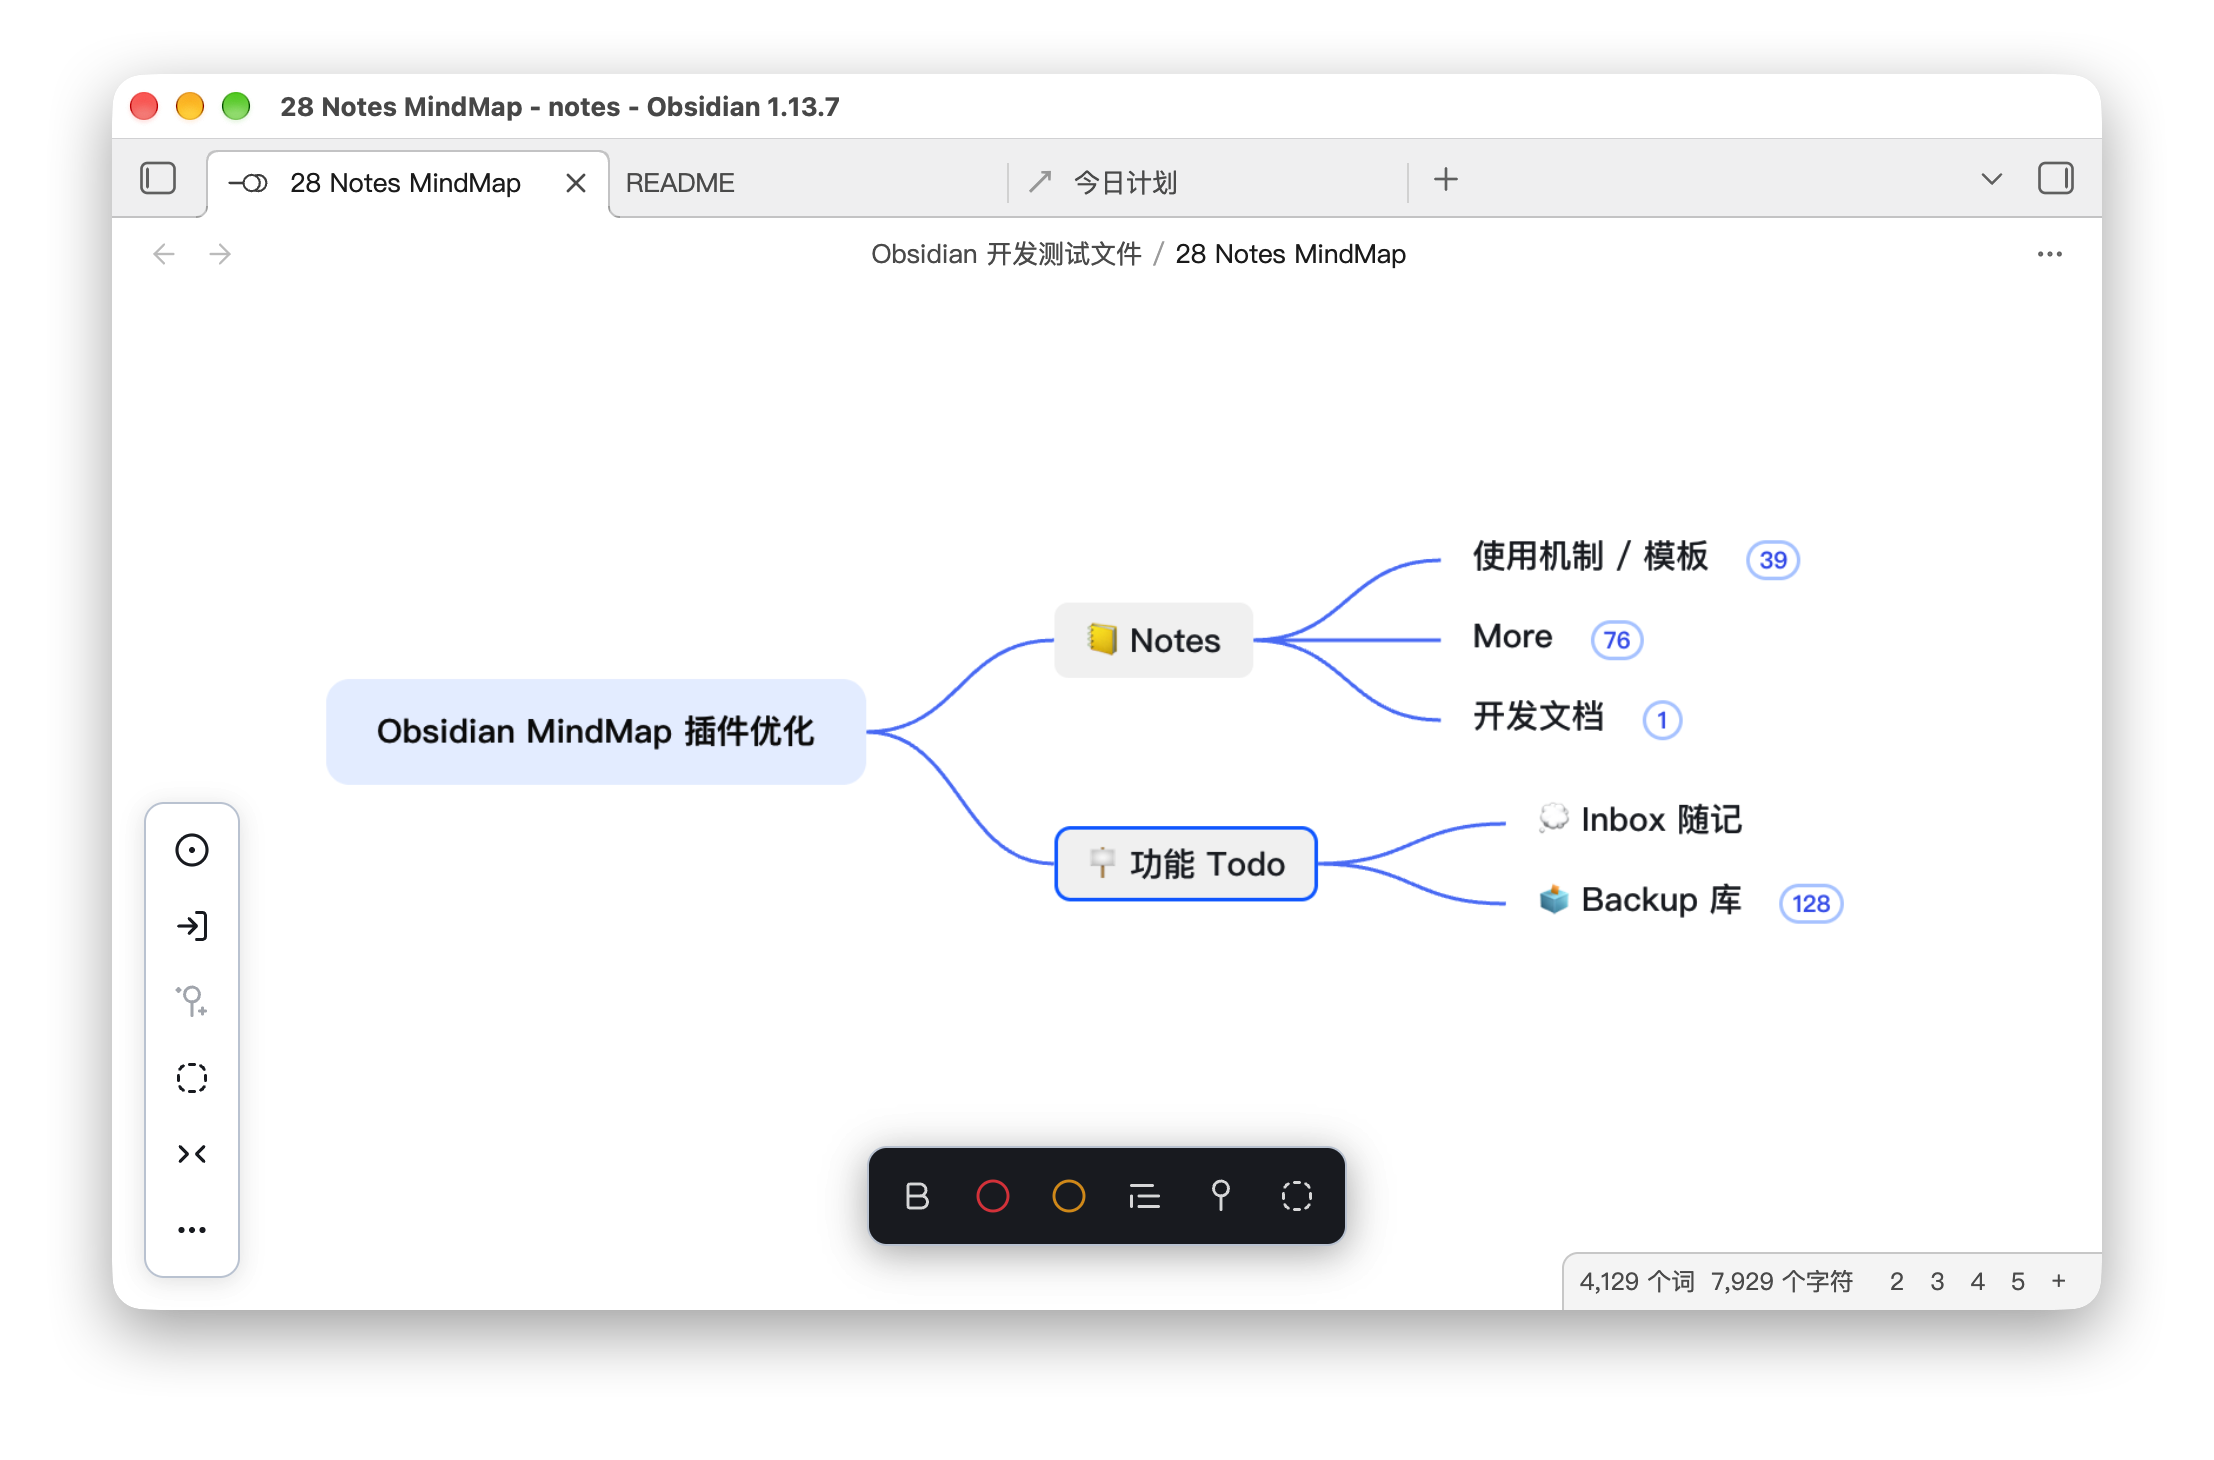Open the three-dots menu in left toolbar
The image size is (2214, 1460).
(192, 1230)
